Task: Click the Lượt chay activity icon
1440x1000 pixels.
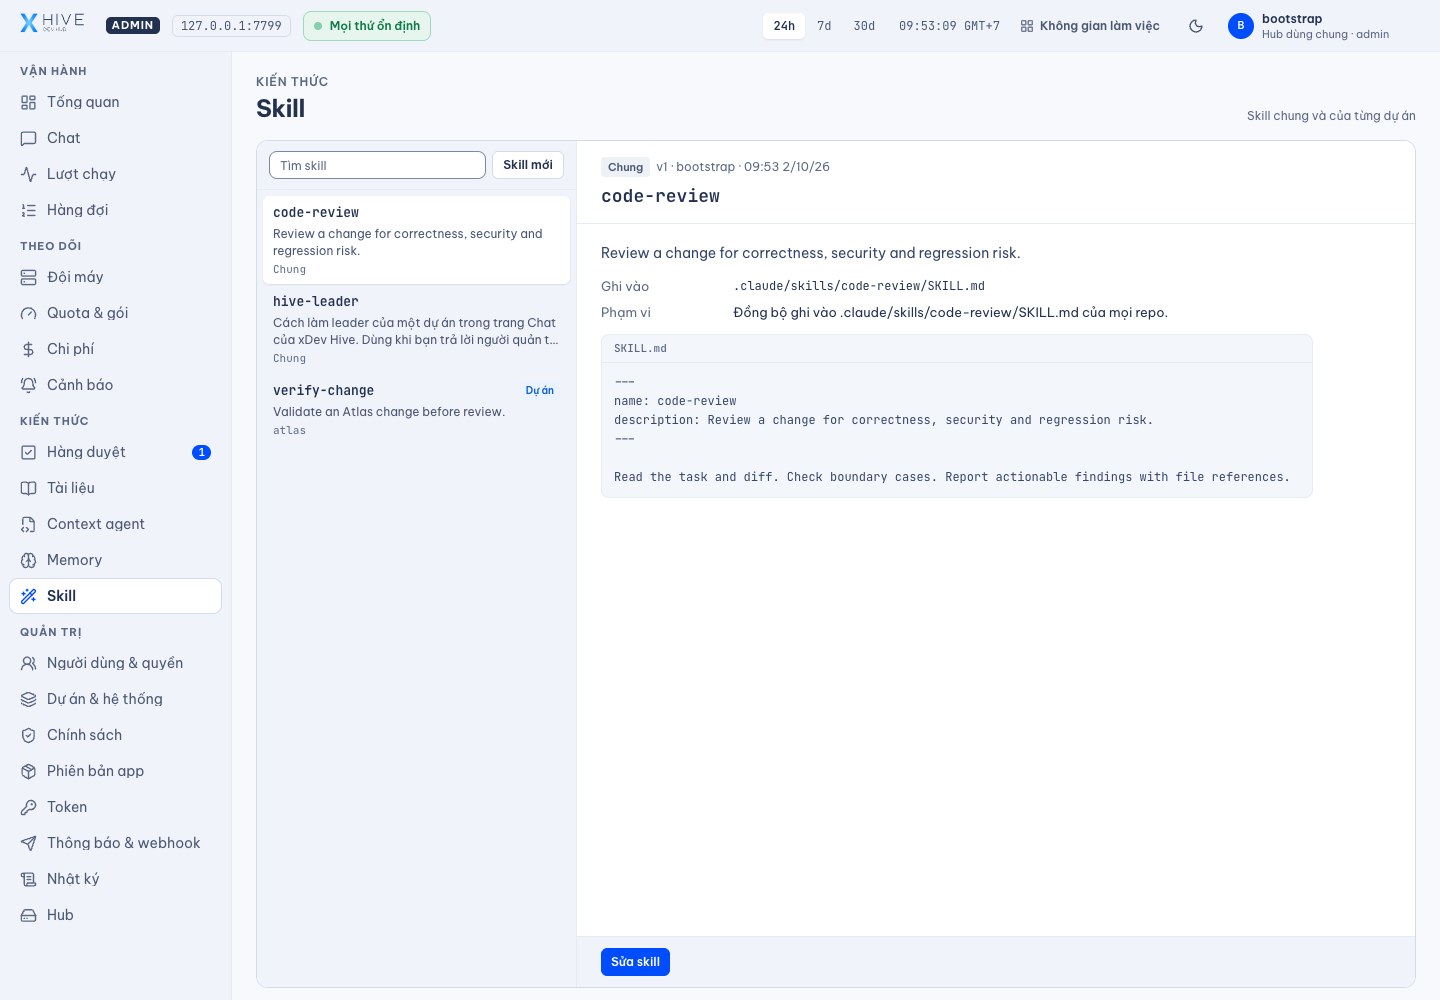Action: point(29,174)
